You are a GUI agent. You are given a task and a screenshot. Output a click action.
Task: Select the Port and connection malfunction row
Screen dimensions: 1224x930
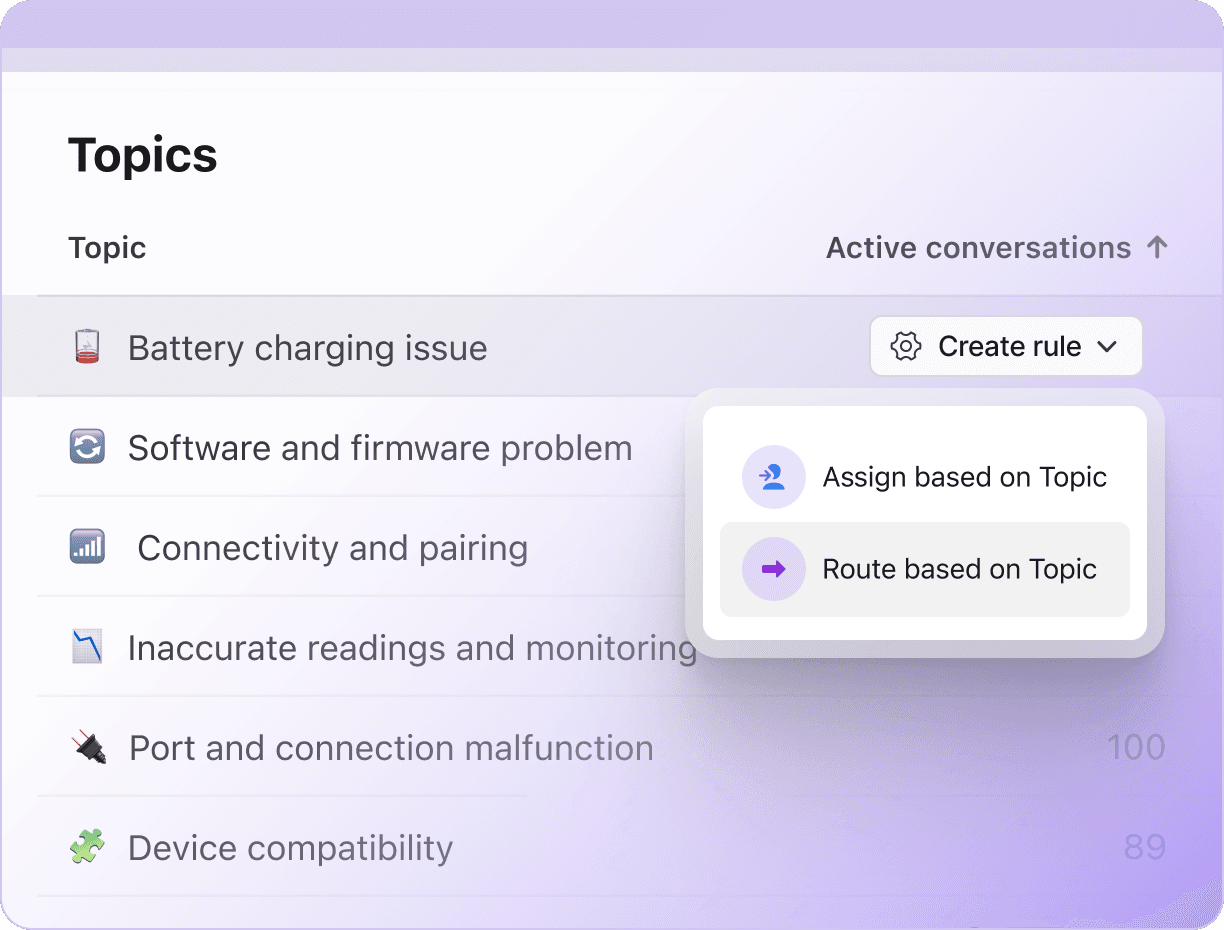click(391, 748)
